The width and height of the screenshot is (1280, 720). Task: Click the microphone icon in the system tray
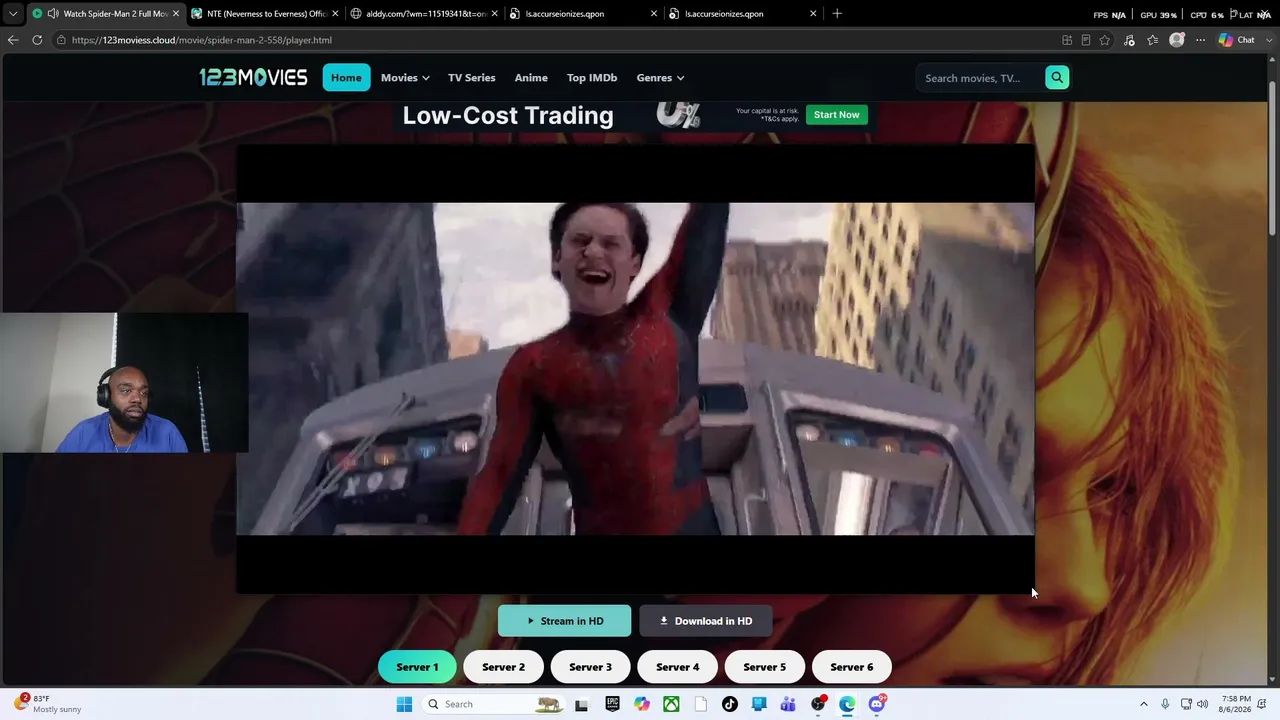(1165, 704)
